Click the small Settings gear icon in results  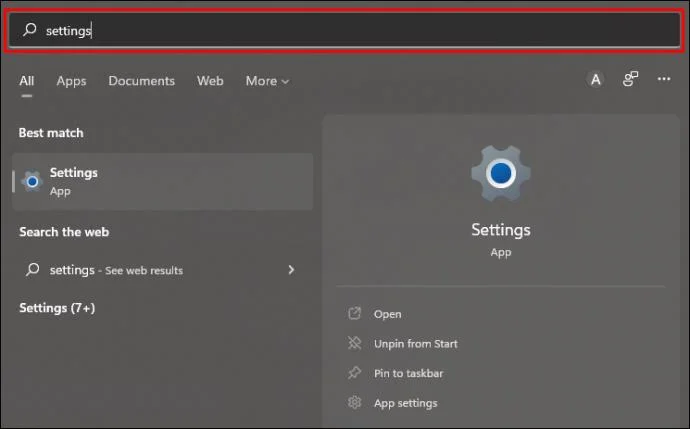pyautogui.click(x=32, y=181)
